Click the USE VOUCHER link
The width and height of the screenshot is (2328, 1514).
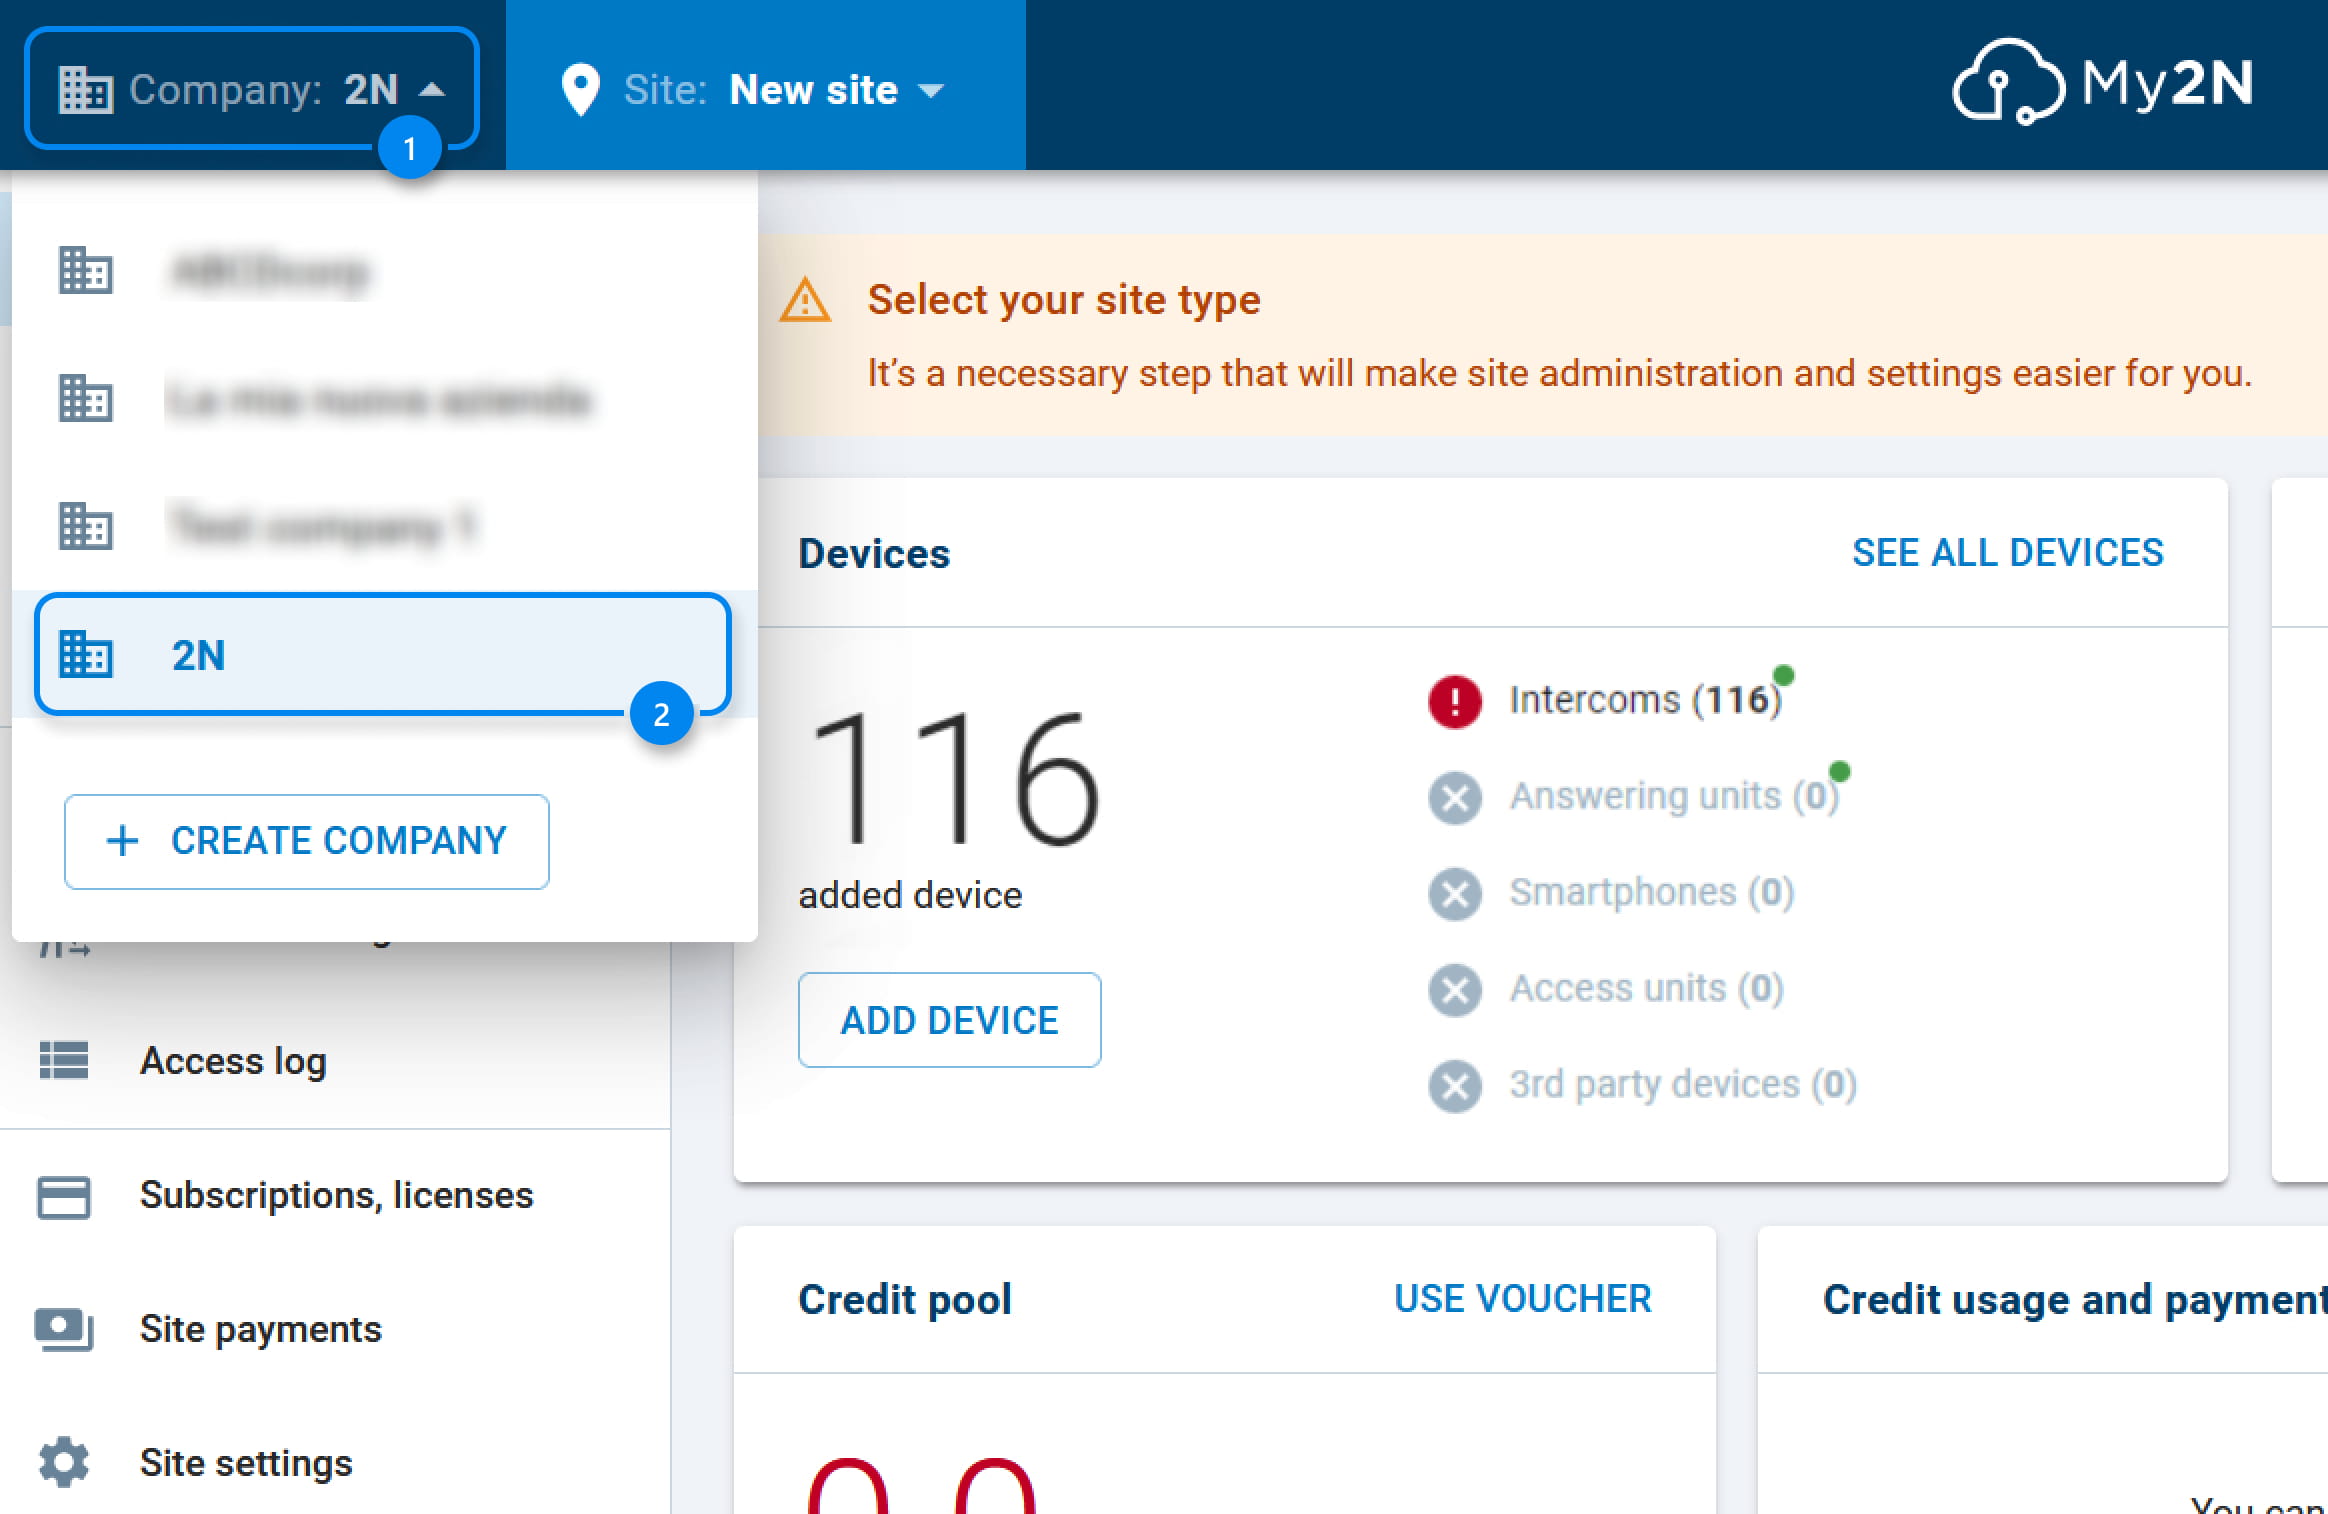1522,1299
